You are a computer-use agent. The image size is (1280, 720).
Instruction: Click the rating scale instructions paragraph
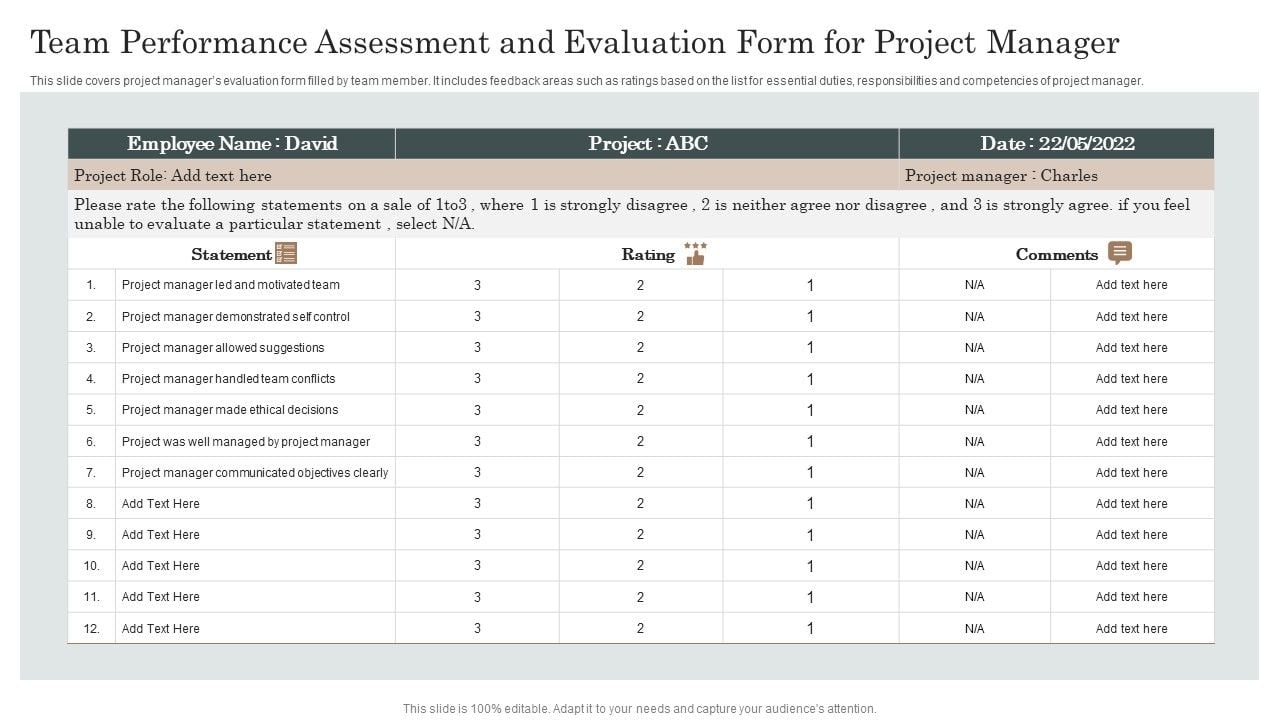632,214
